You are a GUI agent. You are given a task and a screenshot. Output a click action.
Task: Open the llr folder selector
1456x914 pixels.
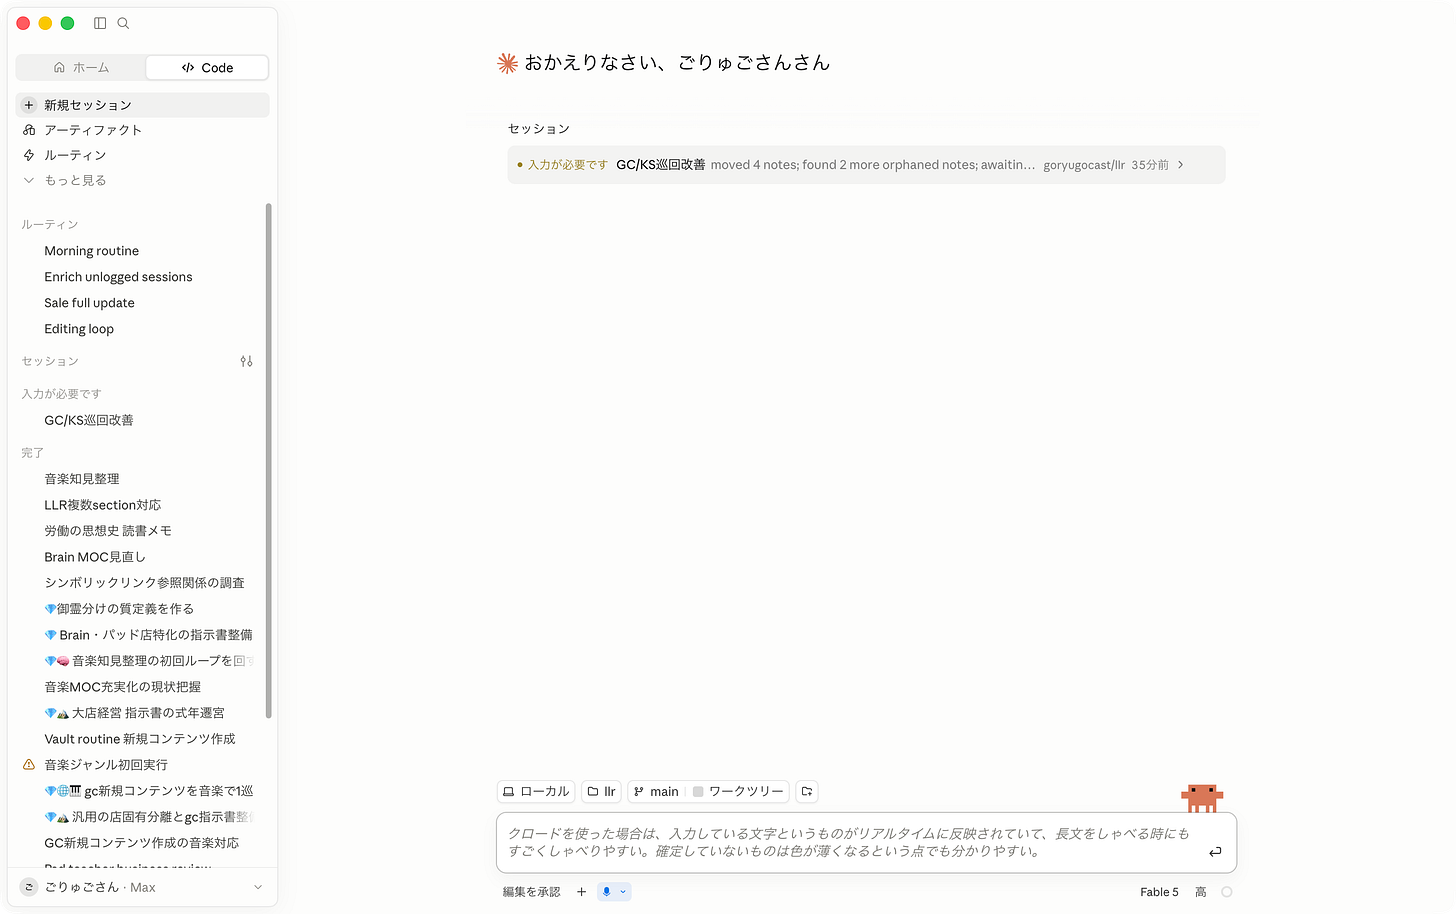pyautogui.click(x=601, y=791)
